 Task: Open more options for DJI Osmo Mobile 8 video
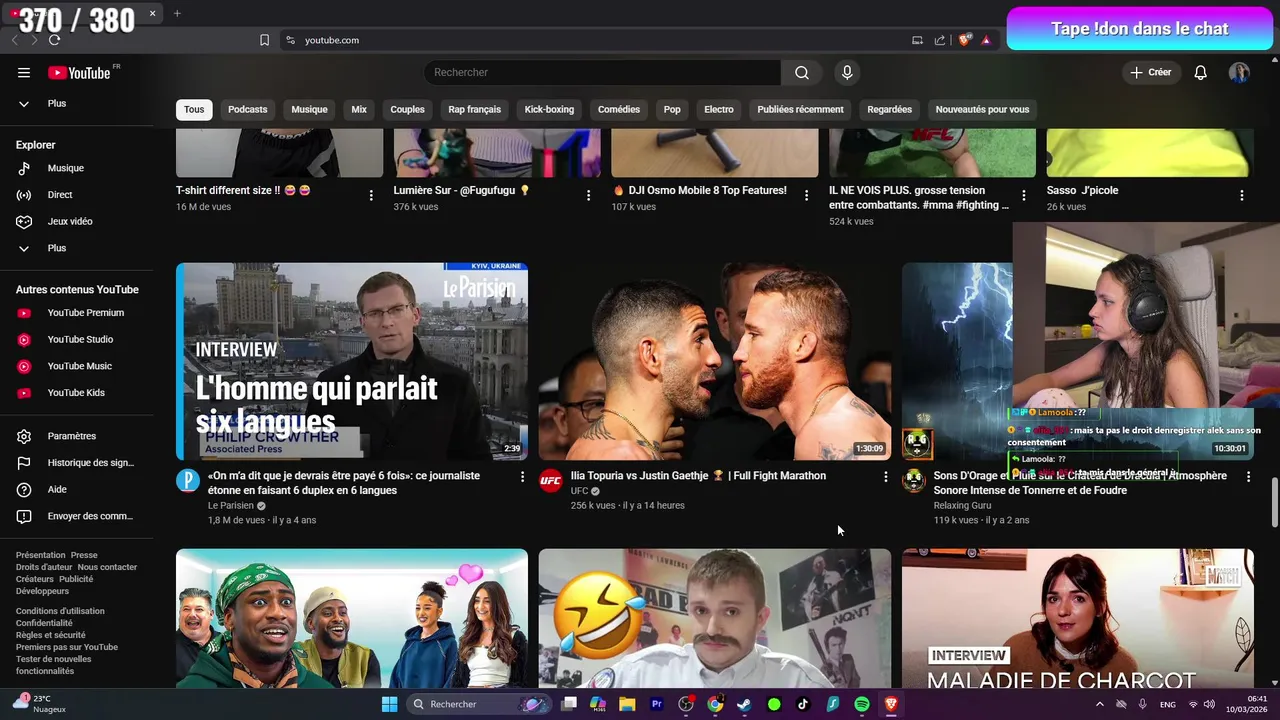(x=806, y=195)
